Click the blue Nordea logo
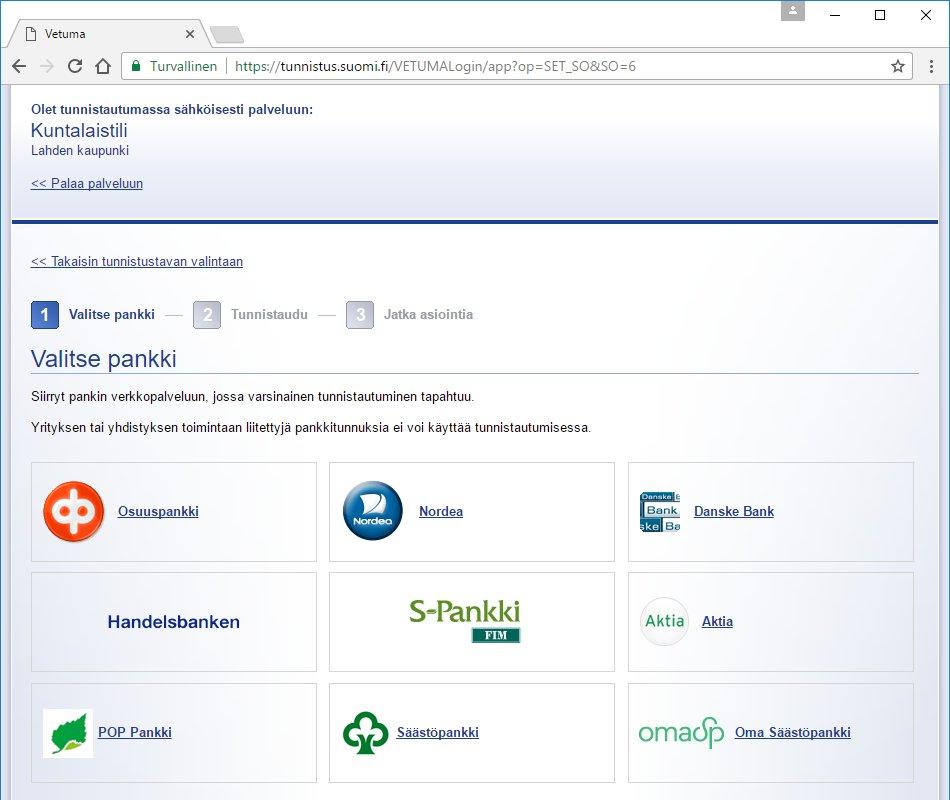The image size is (950, 800). tap(373, 511)
